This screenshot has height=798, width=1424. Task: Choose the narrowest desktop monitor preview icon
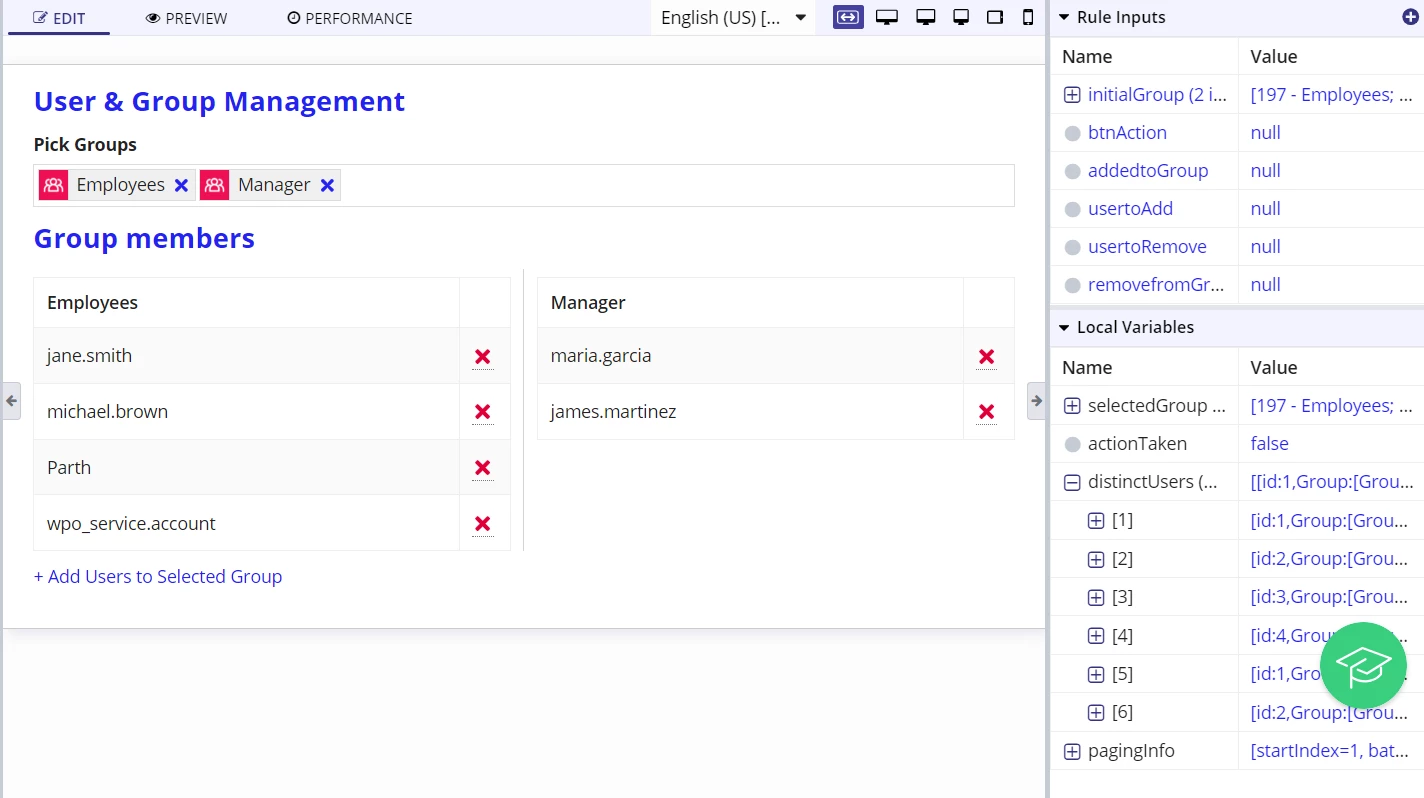pyautogui.click(x=961, y=17)
